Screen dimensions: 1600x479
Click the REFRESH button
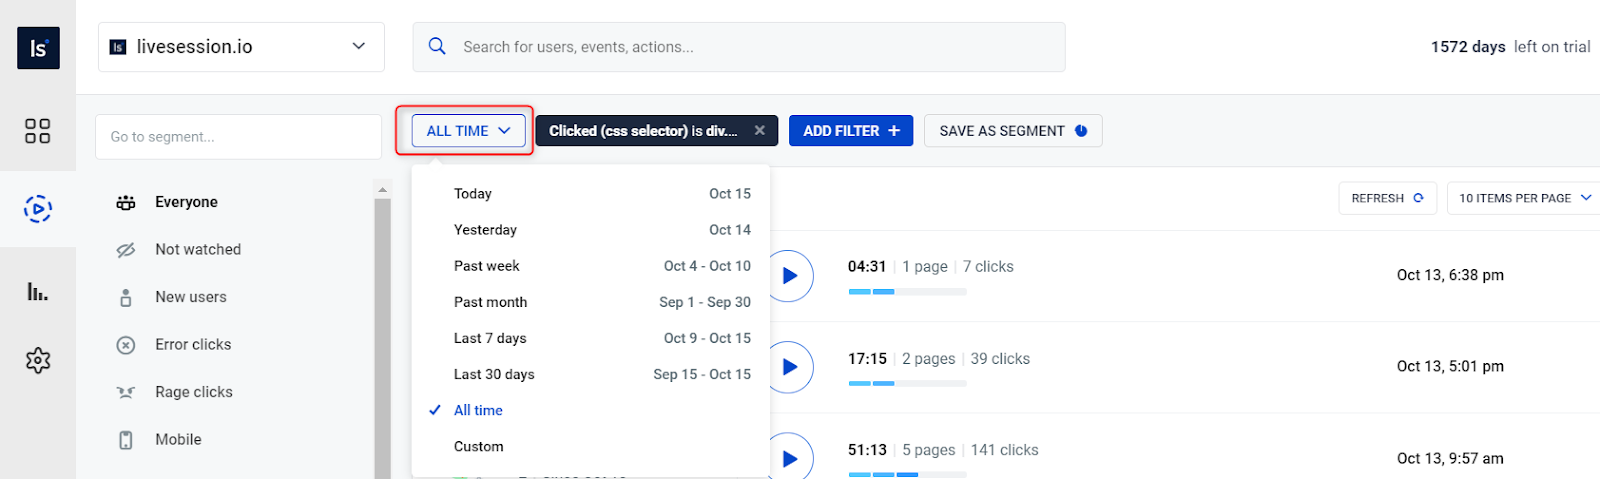coord(1387,198)
